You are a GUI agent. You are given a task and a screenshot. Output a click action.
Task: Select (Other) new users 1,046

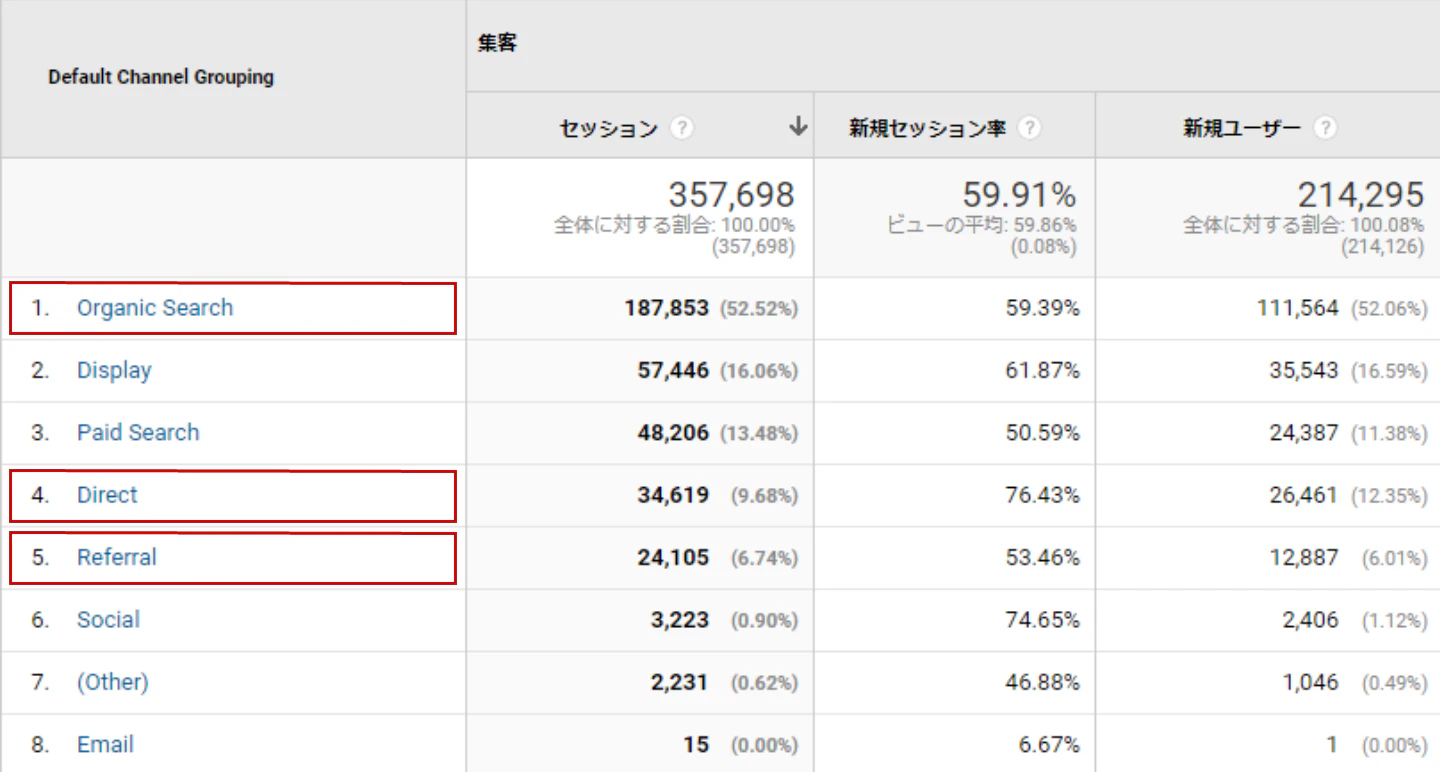click(1310, 682)
